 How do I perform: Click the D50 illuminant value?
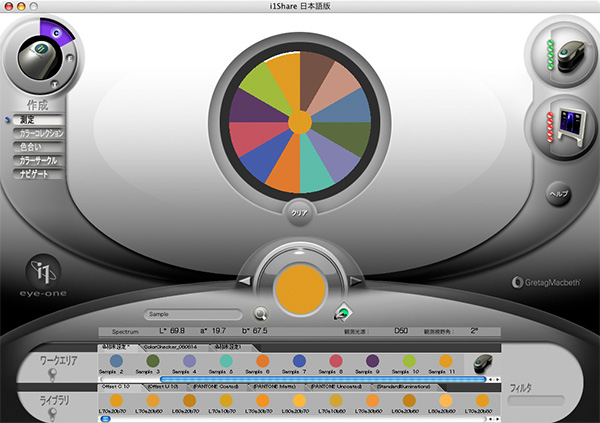click(401, 331)
